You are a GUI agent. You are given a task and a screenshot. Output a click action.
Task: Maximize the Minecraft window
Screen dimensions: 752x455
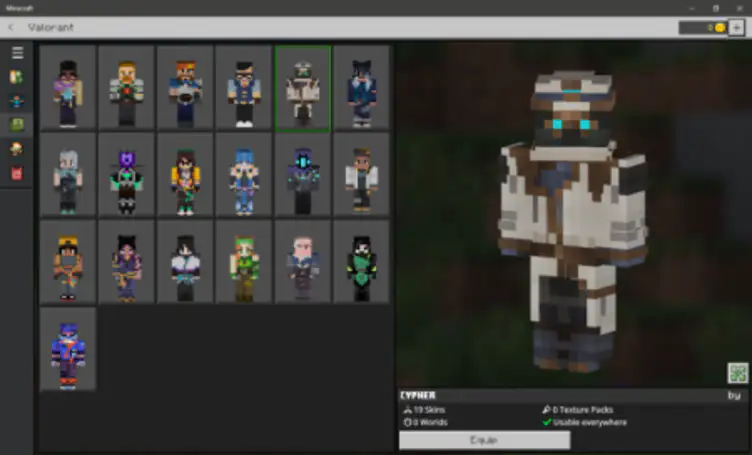click(716, 8)
